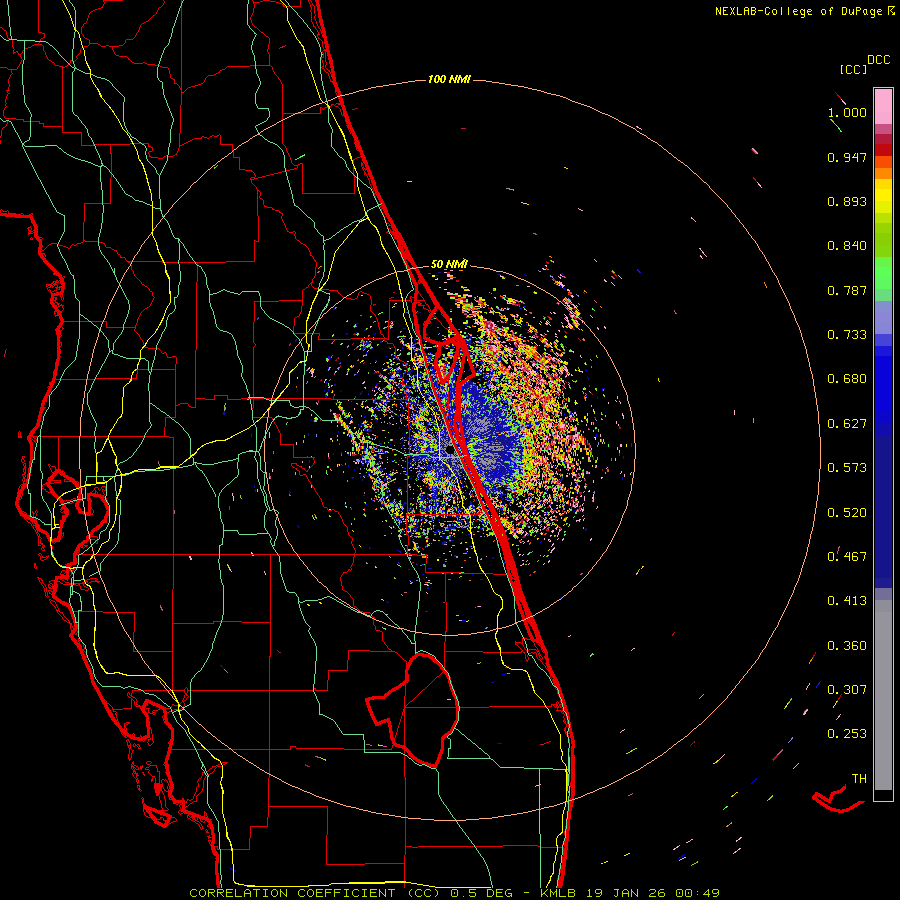Pick the red band beside 0.947
Screen dimensions: 900x900
(883, 150)
